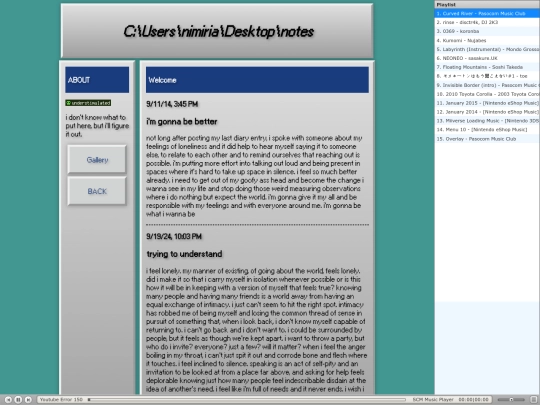Image resolution: width=540 pixels, height=405 pixels.
Task: Seek along the track progress bar
Action: pyautogui.click(x=247, y=399)
